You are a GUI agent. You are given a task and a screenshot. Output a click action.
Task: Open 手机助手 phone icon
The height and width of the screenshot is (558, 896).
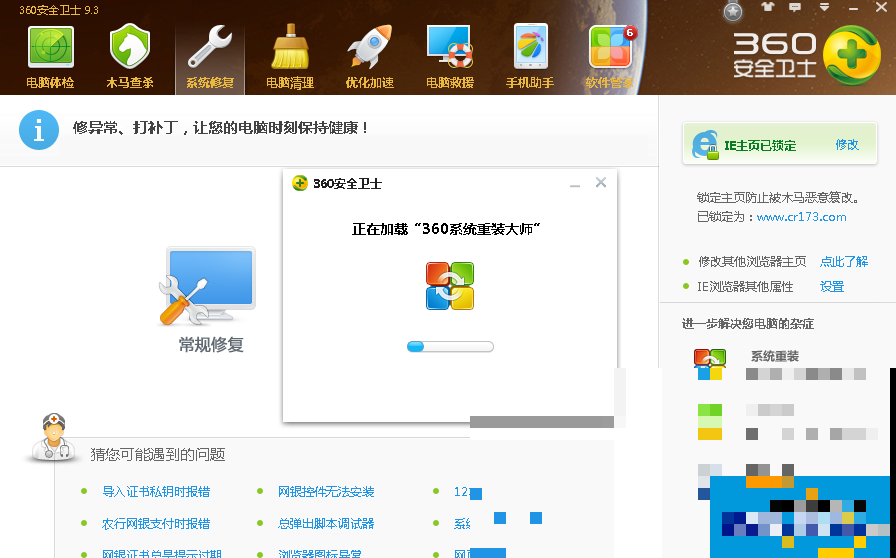530,46
